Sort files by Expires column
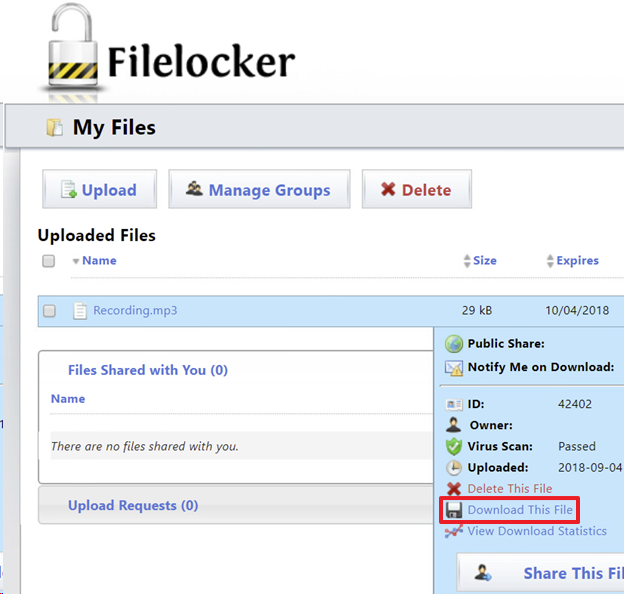 [576, 261]
